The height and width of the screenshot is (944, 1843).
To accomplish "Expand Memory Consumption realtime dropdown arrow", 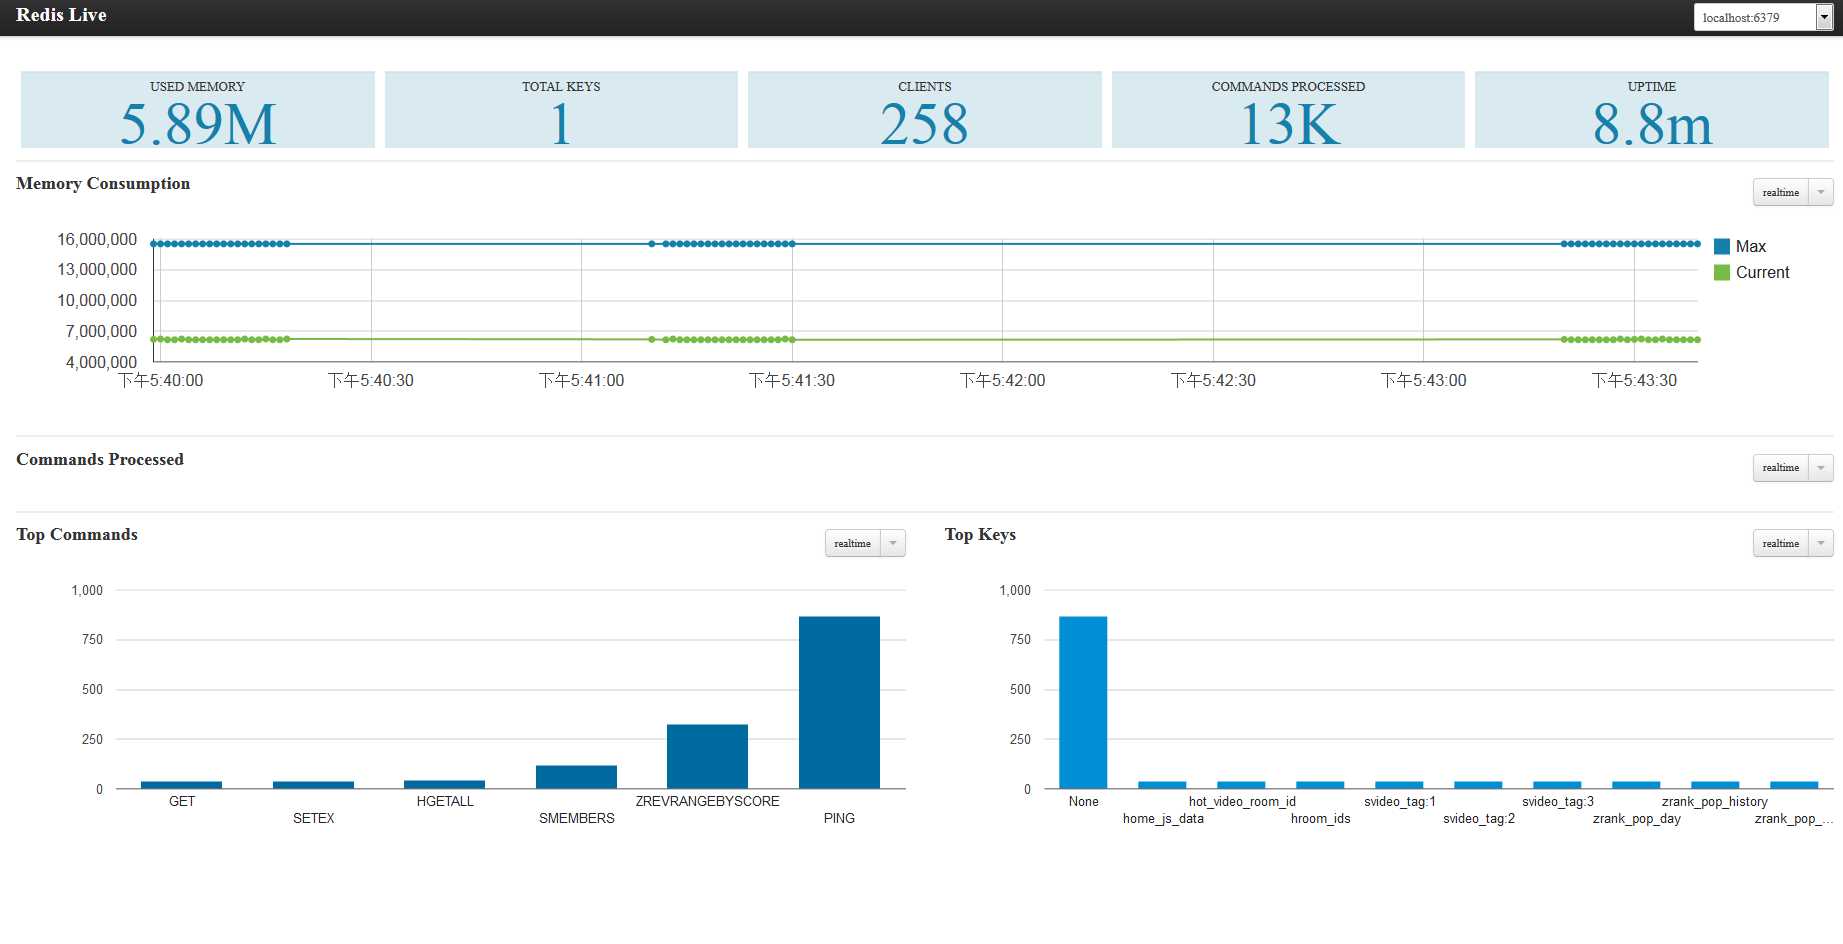I will [x=1821, y=192].
